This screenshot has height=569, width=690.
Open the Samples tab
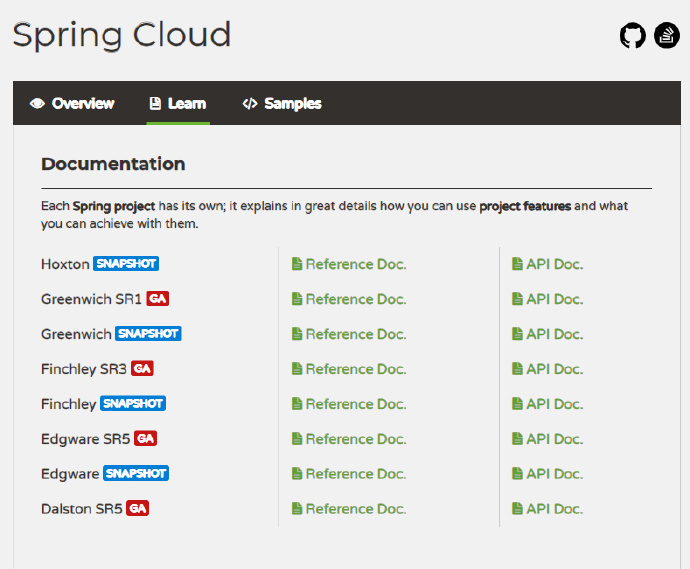282,103
